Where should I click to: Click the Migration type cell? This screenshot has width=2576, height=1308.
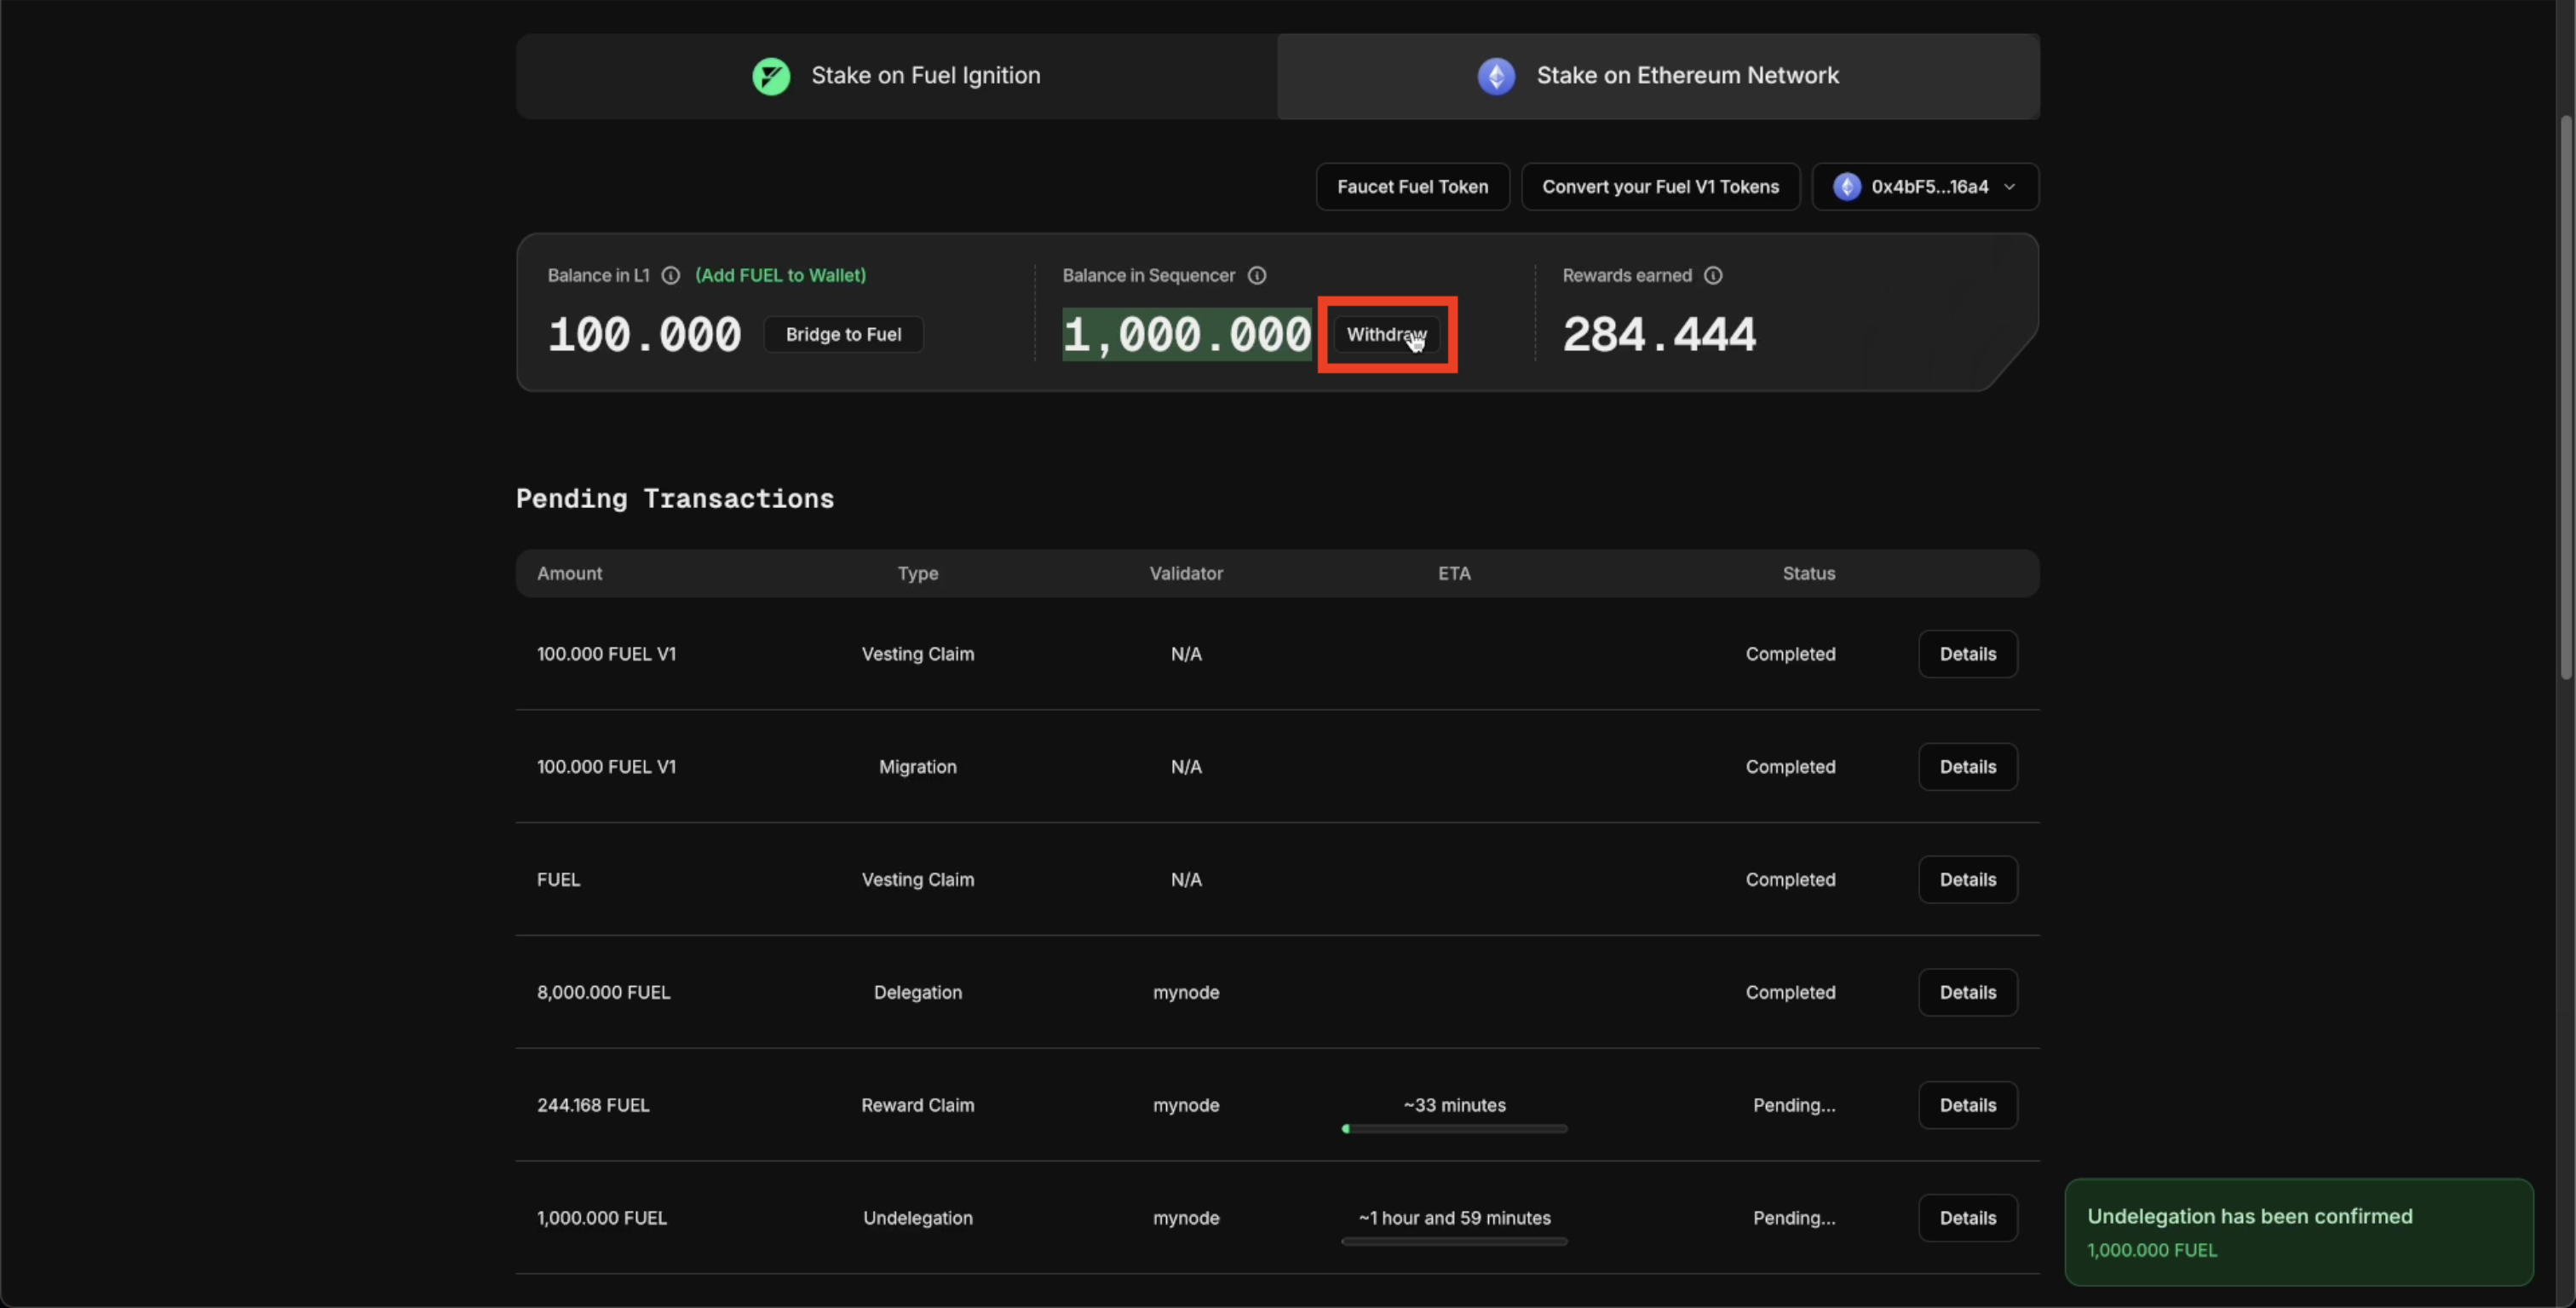pyautogui.click(x=917, y=767)
